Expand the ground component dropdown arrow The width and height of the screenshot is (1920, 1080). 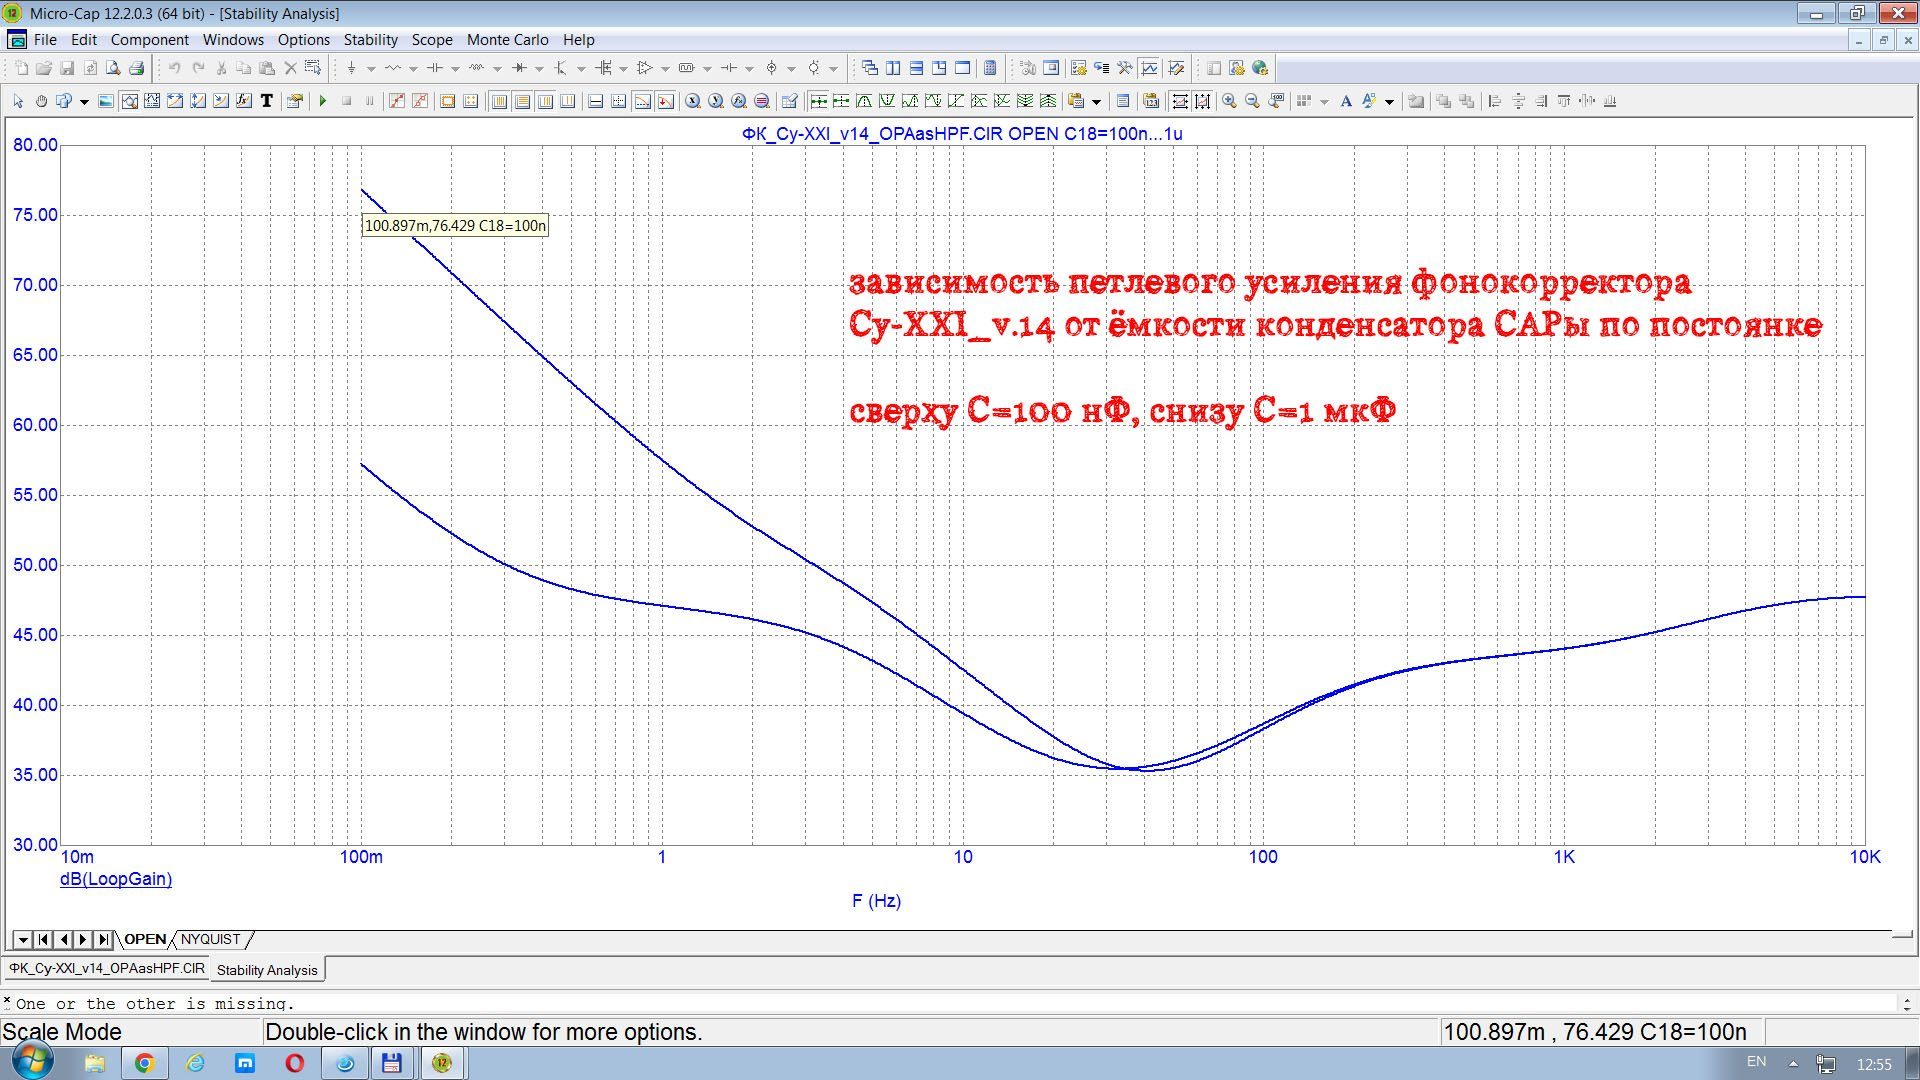point(371,69)
